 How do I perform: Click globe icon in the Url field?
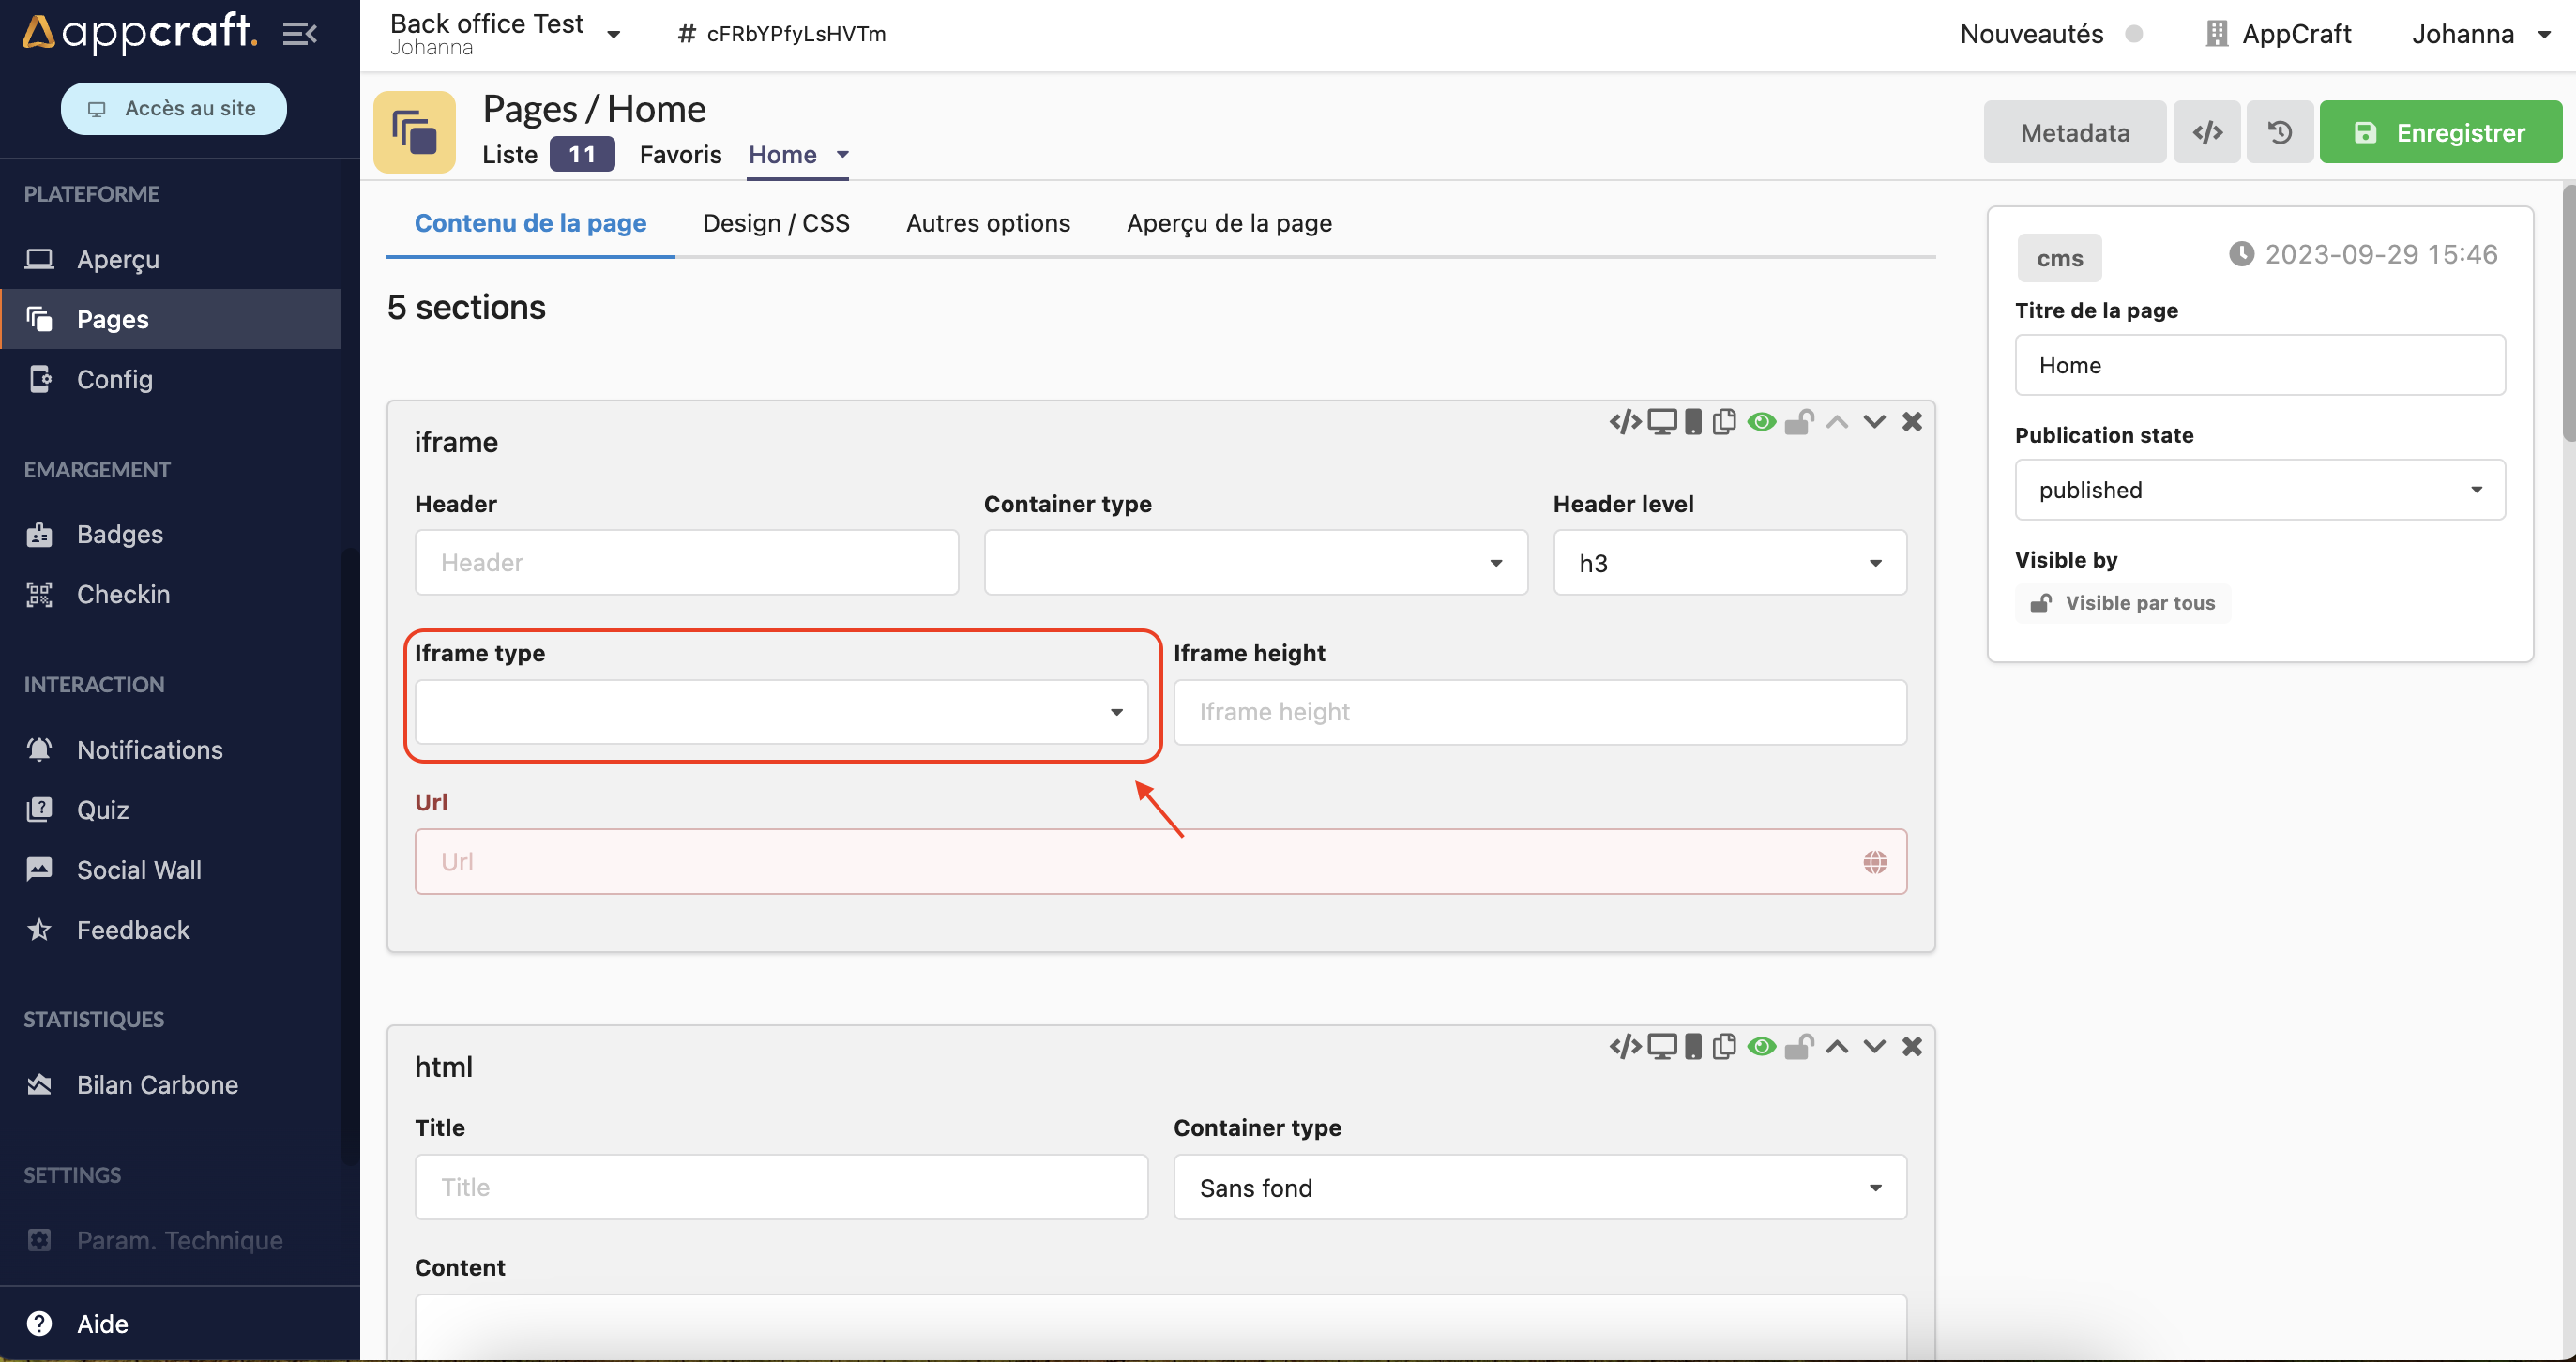coord(1874,862)
